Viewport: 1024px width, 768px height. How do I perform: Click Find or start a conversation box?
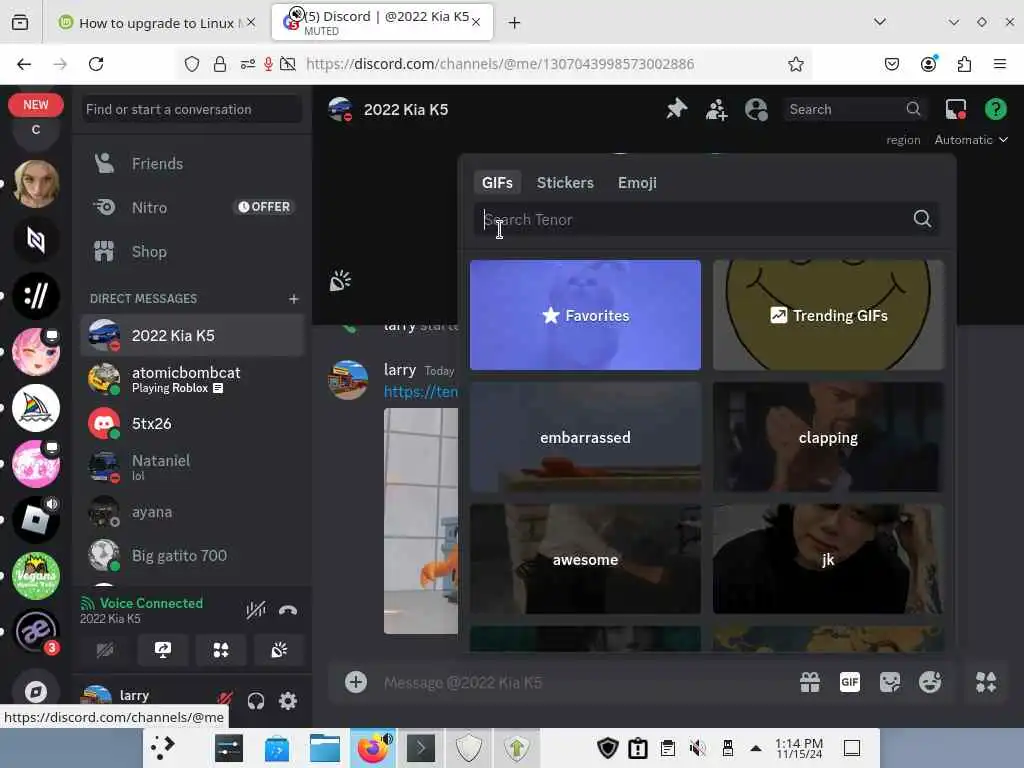coord(192,109)
